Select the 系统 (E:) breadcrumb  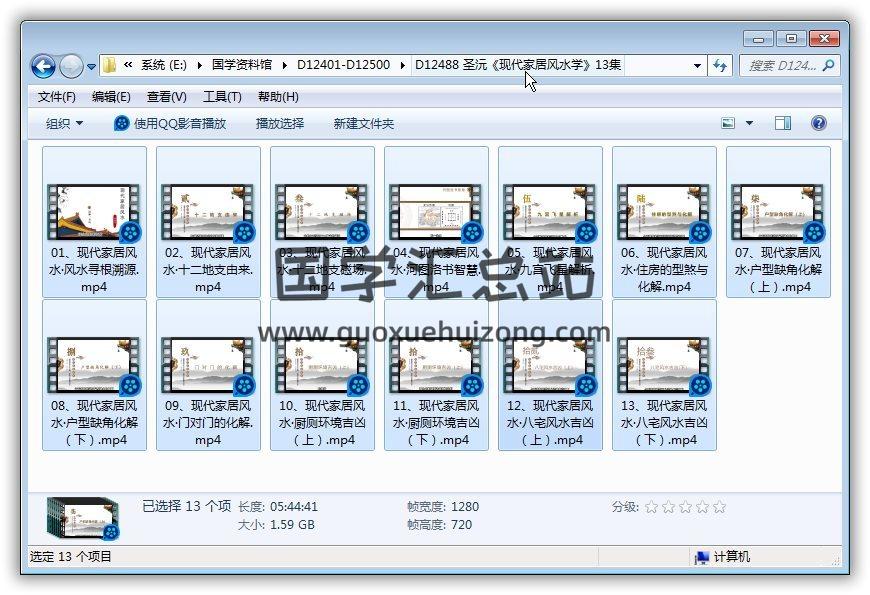click(163, 65)
